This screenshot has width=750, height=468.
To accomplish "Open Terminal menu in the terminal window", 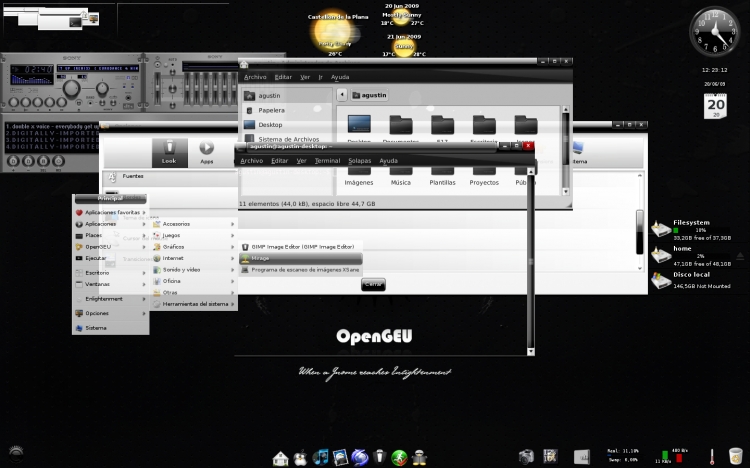I will pyautogui.click(x=327, y=161).
